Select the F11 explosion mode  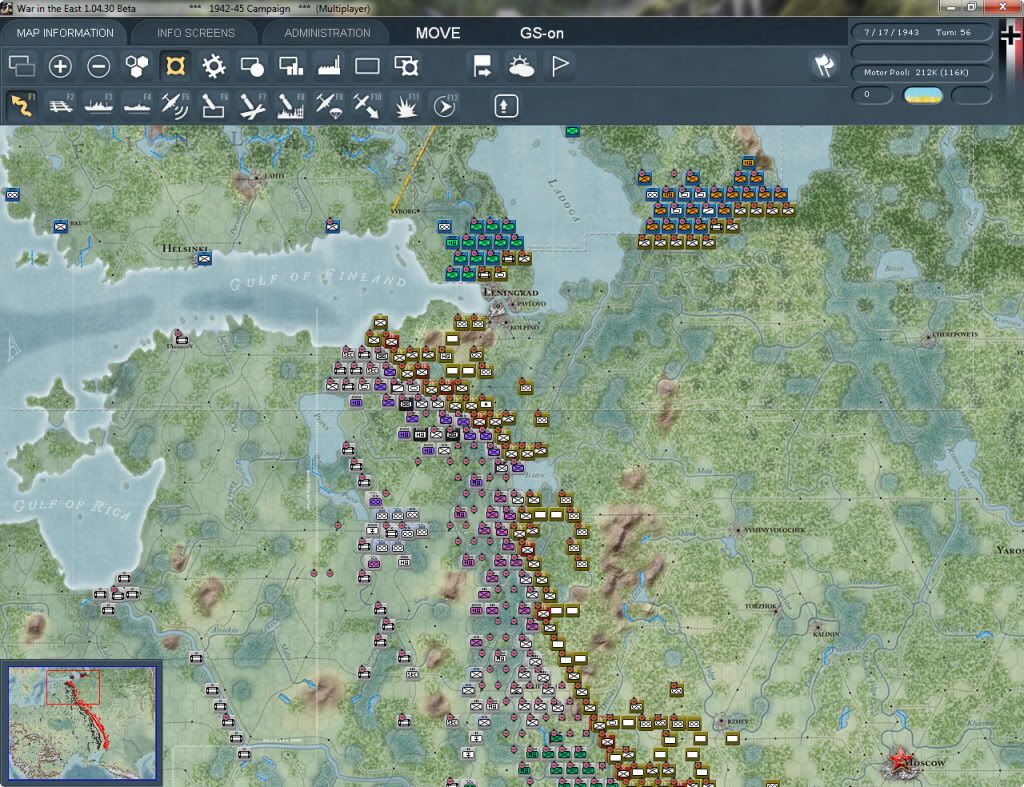click(406, 105)
